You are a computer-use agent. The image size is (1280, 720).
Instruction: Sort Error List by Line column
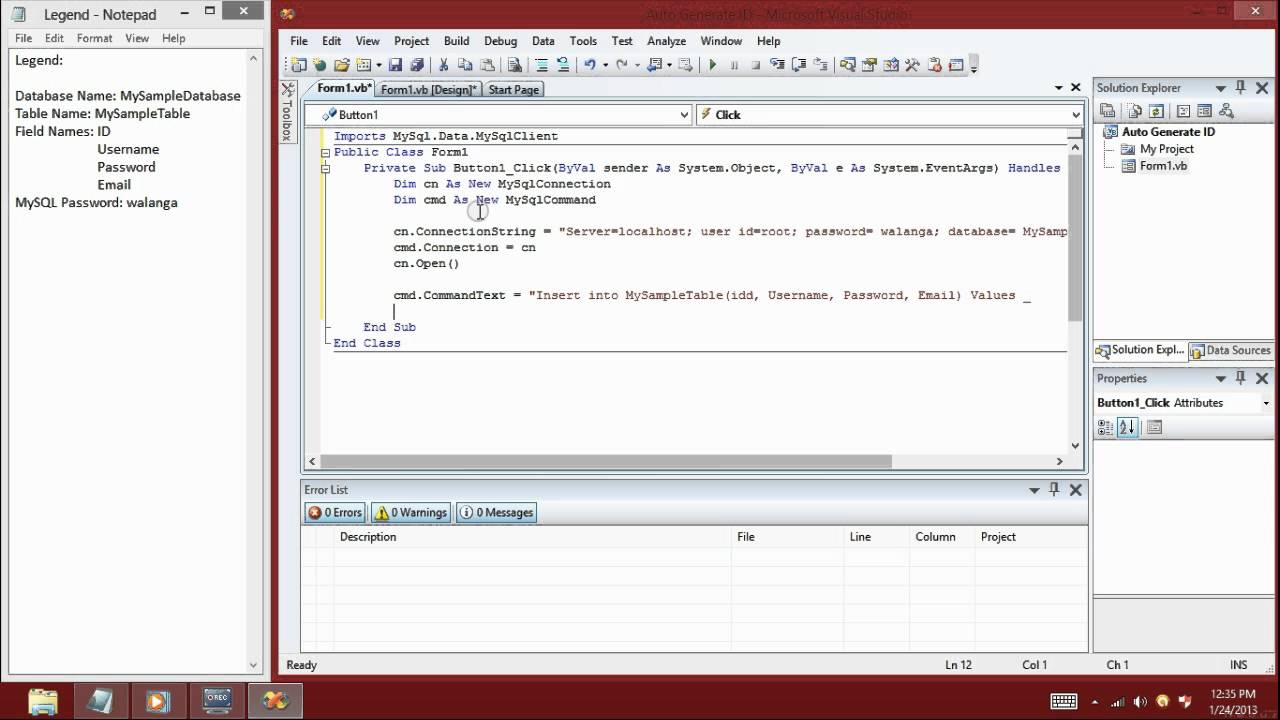(x=876, y=537)
